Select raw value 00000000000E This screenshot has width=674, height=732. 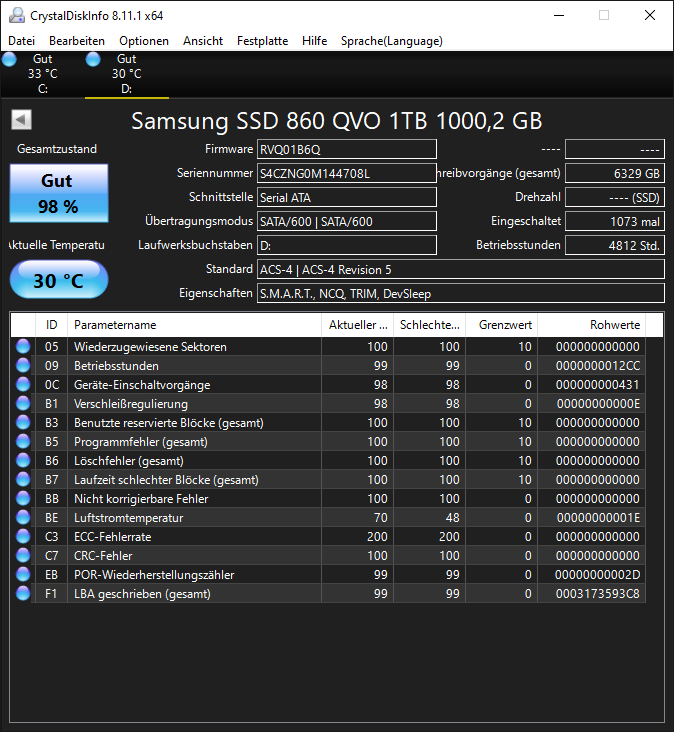pyautogui.click(x=598, y=404)
